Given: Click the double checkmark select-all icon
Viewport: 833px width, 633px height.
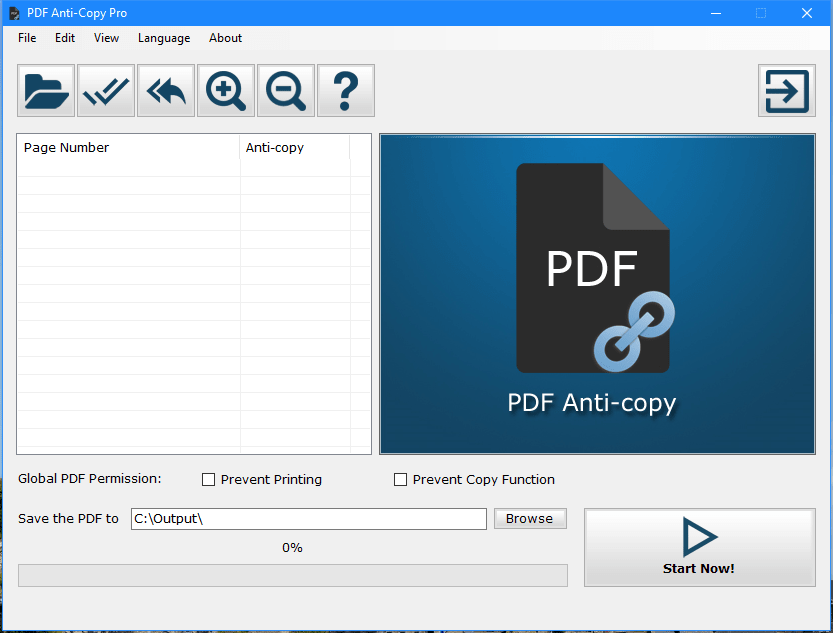Looking at the screenshot, I should [x=106, y=91].
